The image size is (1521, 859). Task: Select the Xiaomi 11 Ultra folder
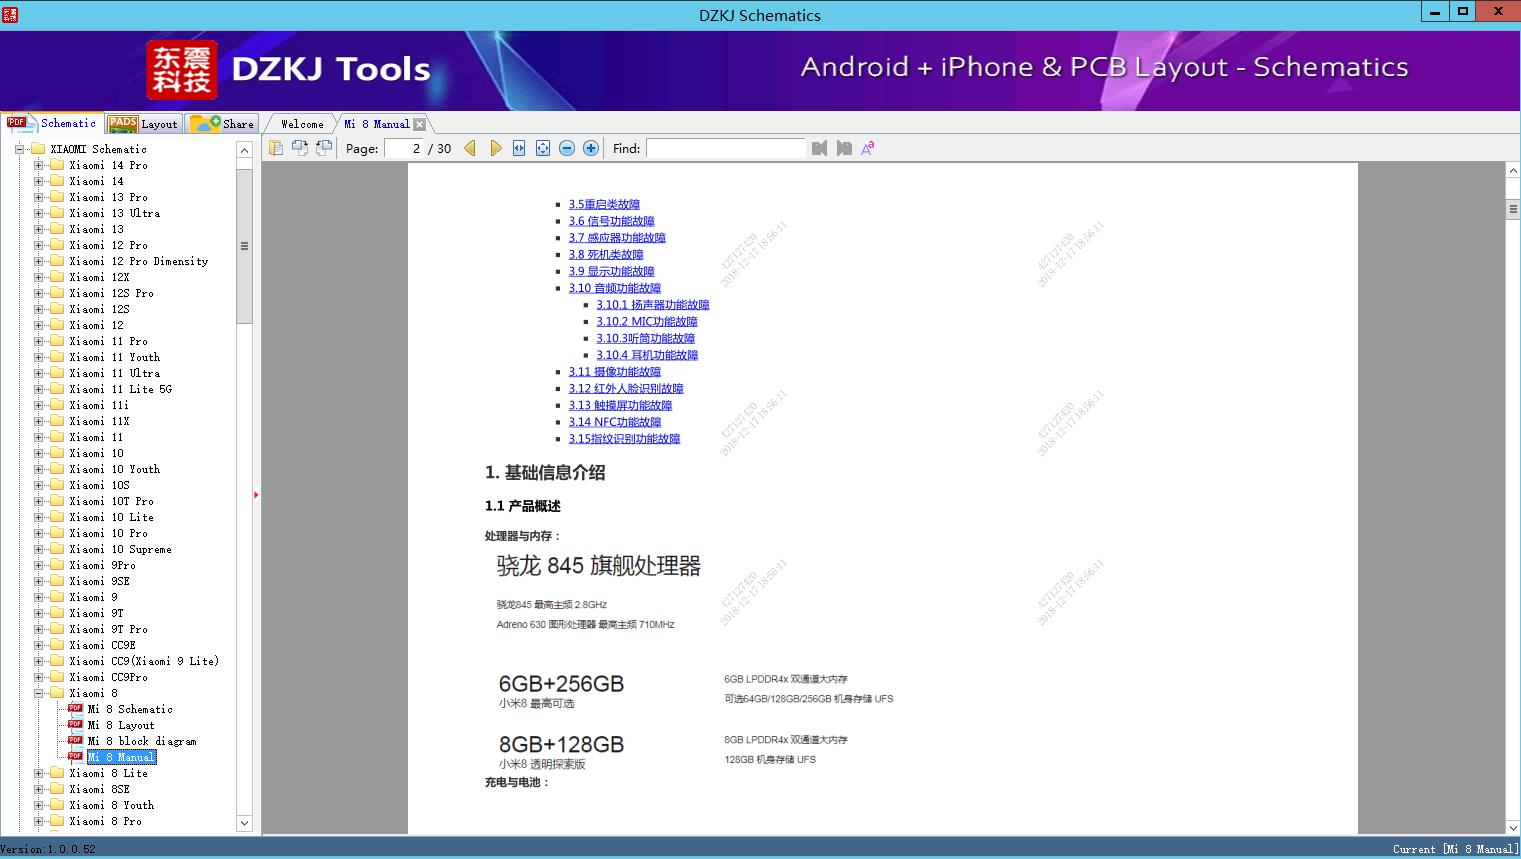(x=114, y=373)
